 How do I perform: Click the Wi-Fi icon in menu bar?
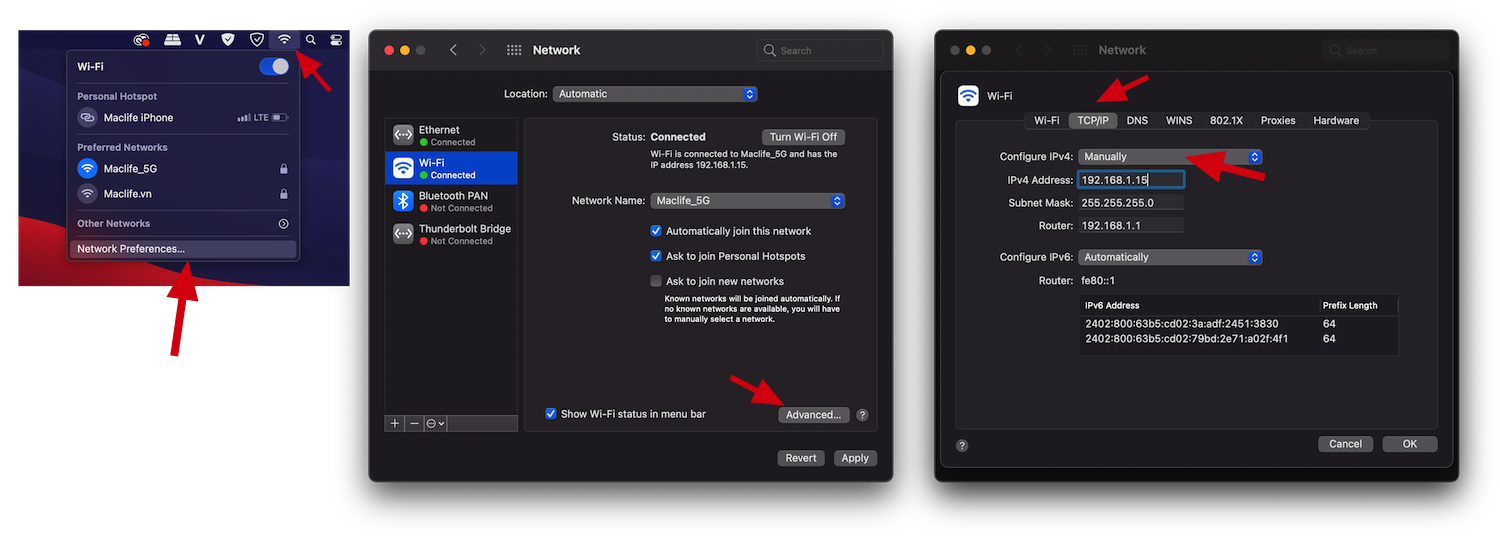pyautogui.click(x=284, y=40)
